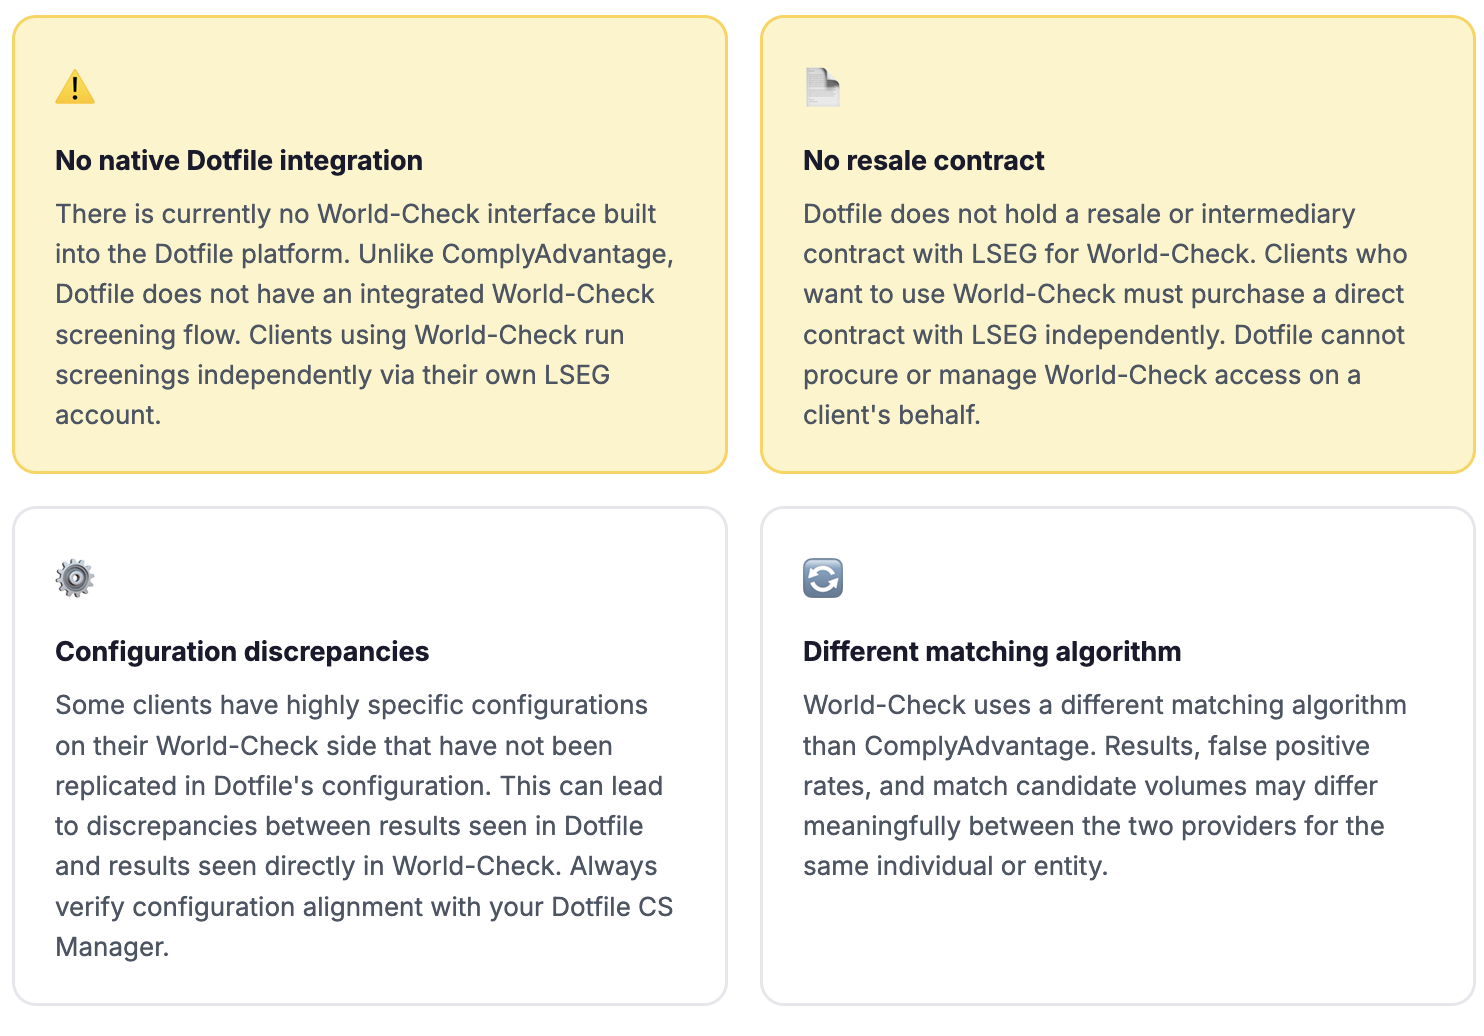
Task: Select the 'No native Dotfile integration' heading
Action: click(239, 161)
